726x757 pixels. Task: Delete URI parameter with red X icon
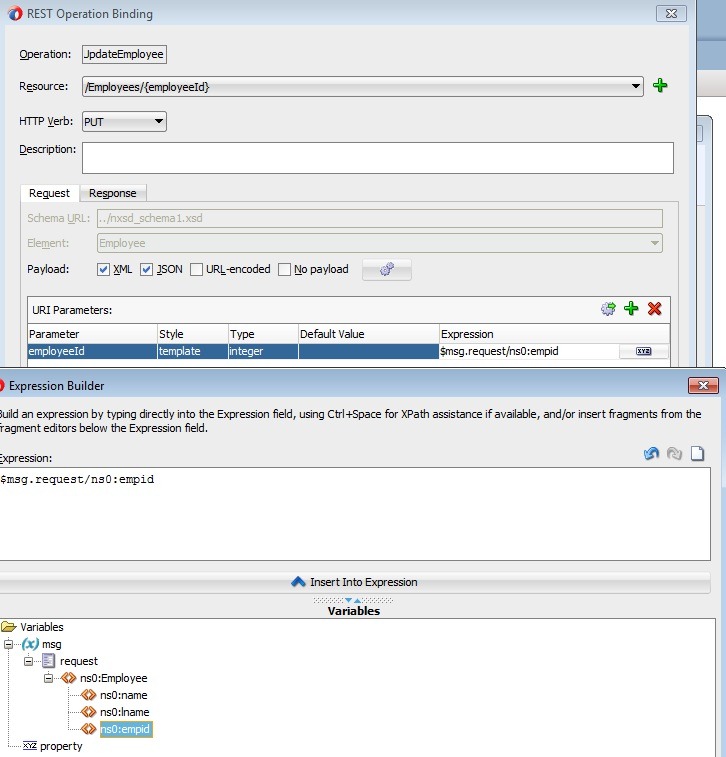[655, 309]
